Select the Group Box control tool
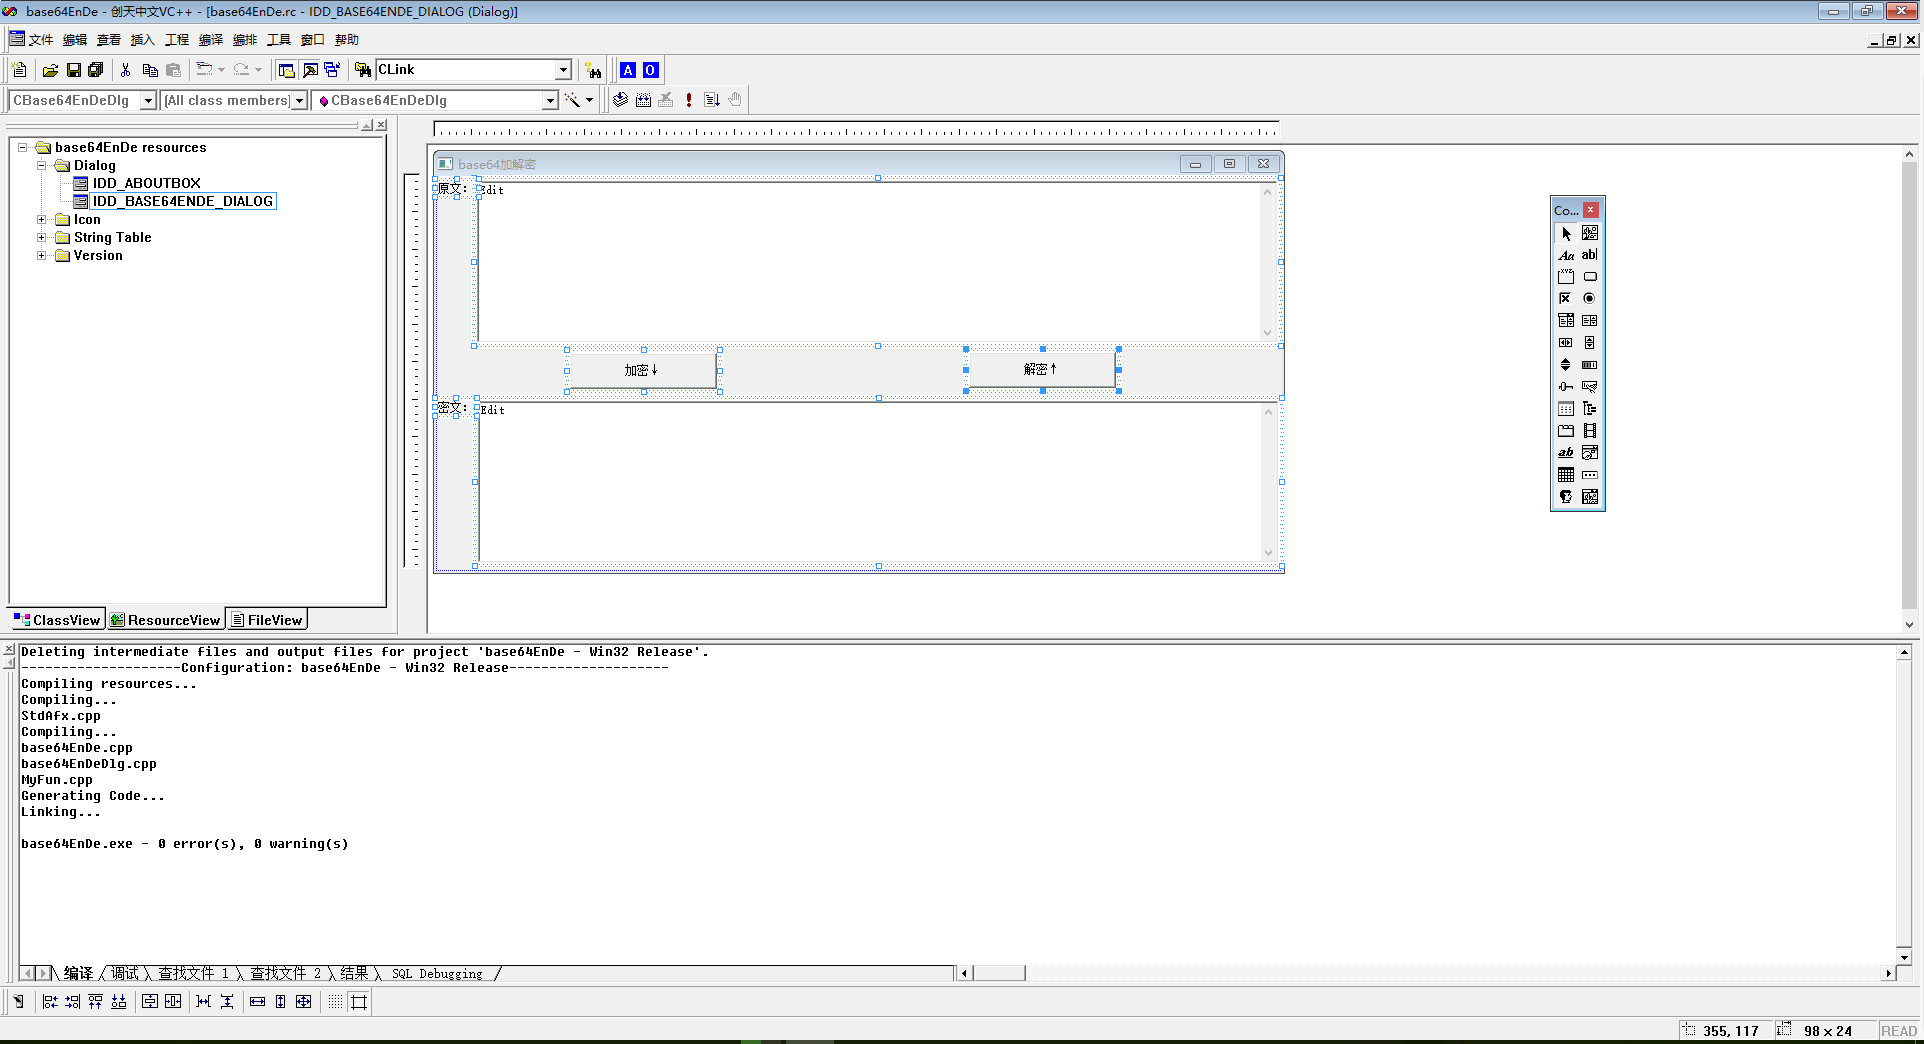 [1566, 277]
